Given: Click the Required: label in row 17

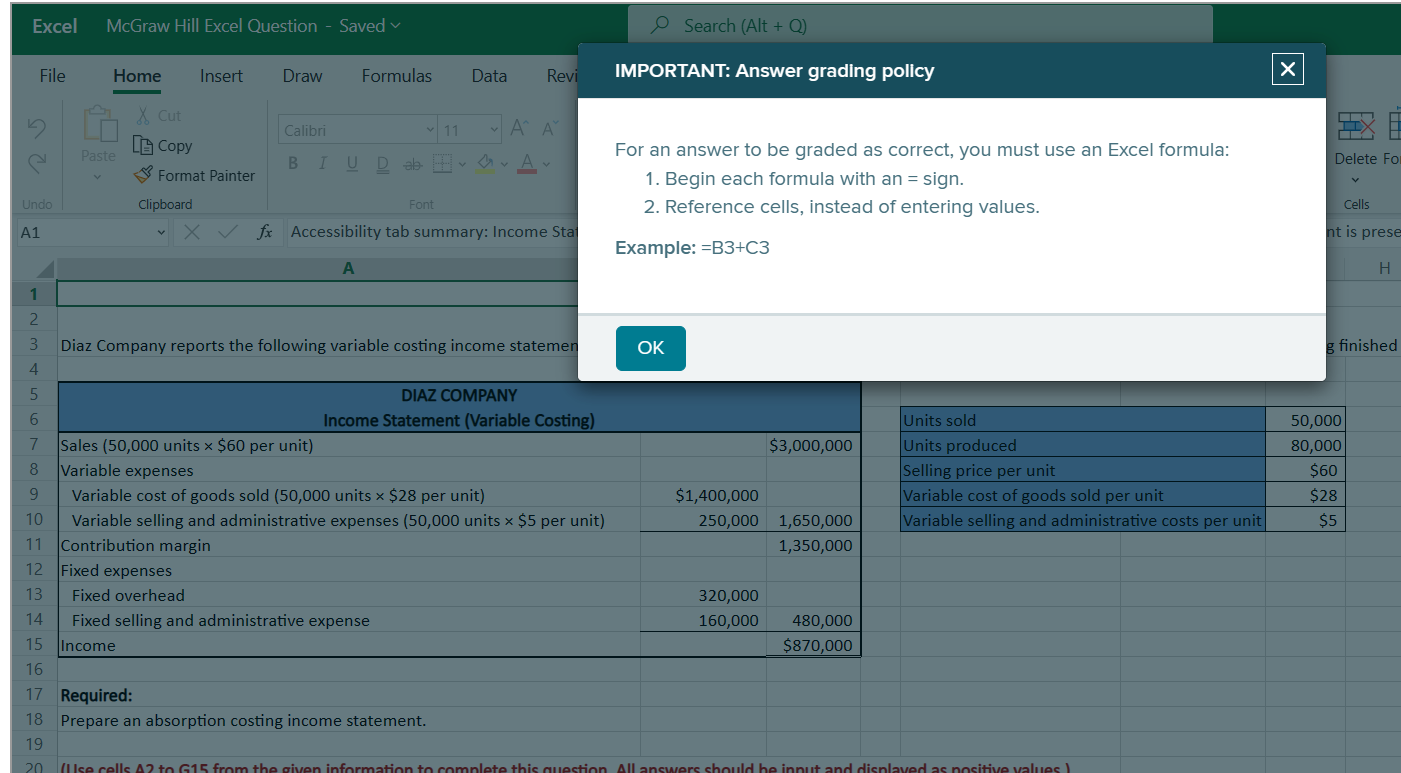Looking at the screenshot, I should tap(96, 695).
